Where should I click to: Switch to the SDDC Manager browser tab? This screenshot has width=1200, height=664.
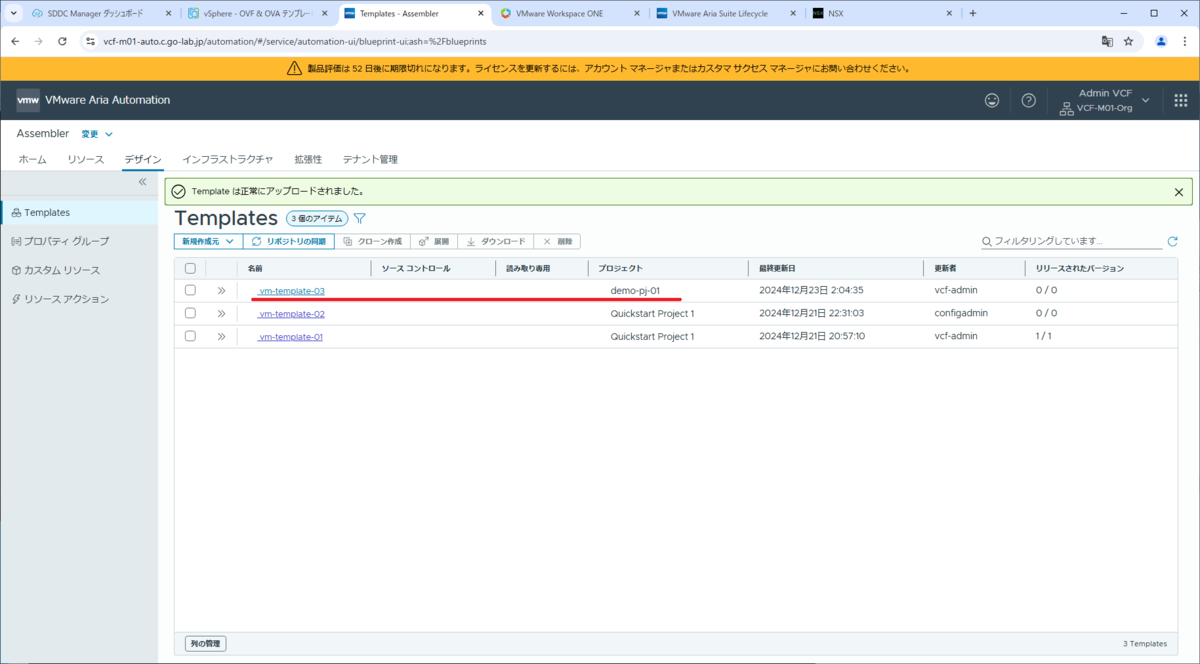tap(103, 13)
